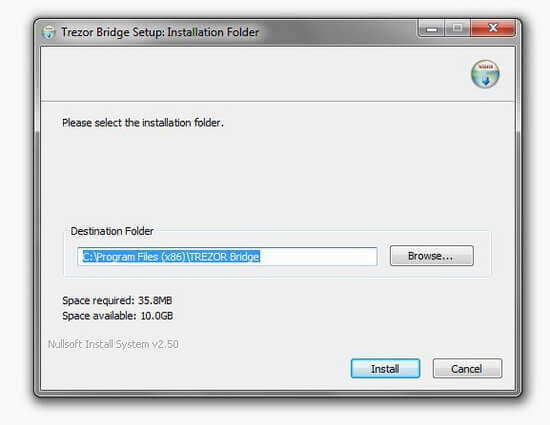Click the NSIS installer globe icon
The image size is (550, 425).
485,74
